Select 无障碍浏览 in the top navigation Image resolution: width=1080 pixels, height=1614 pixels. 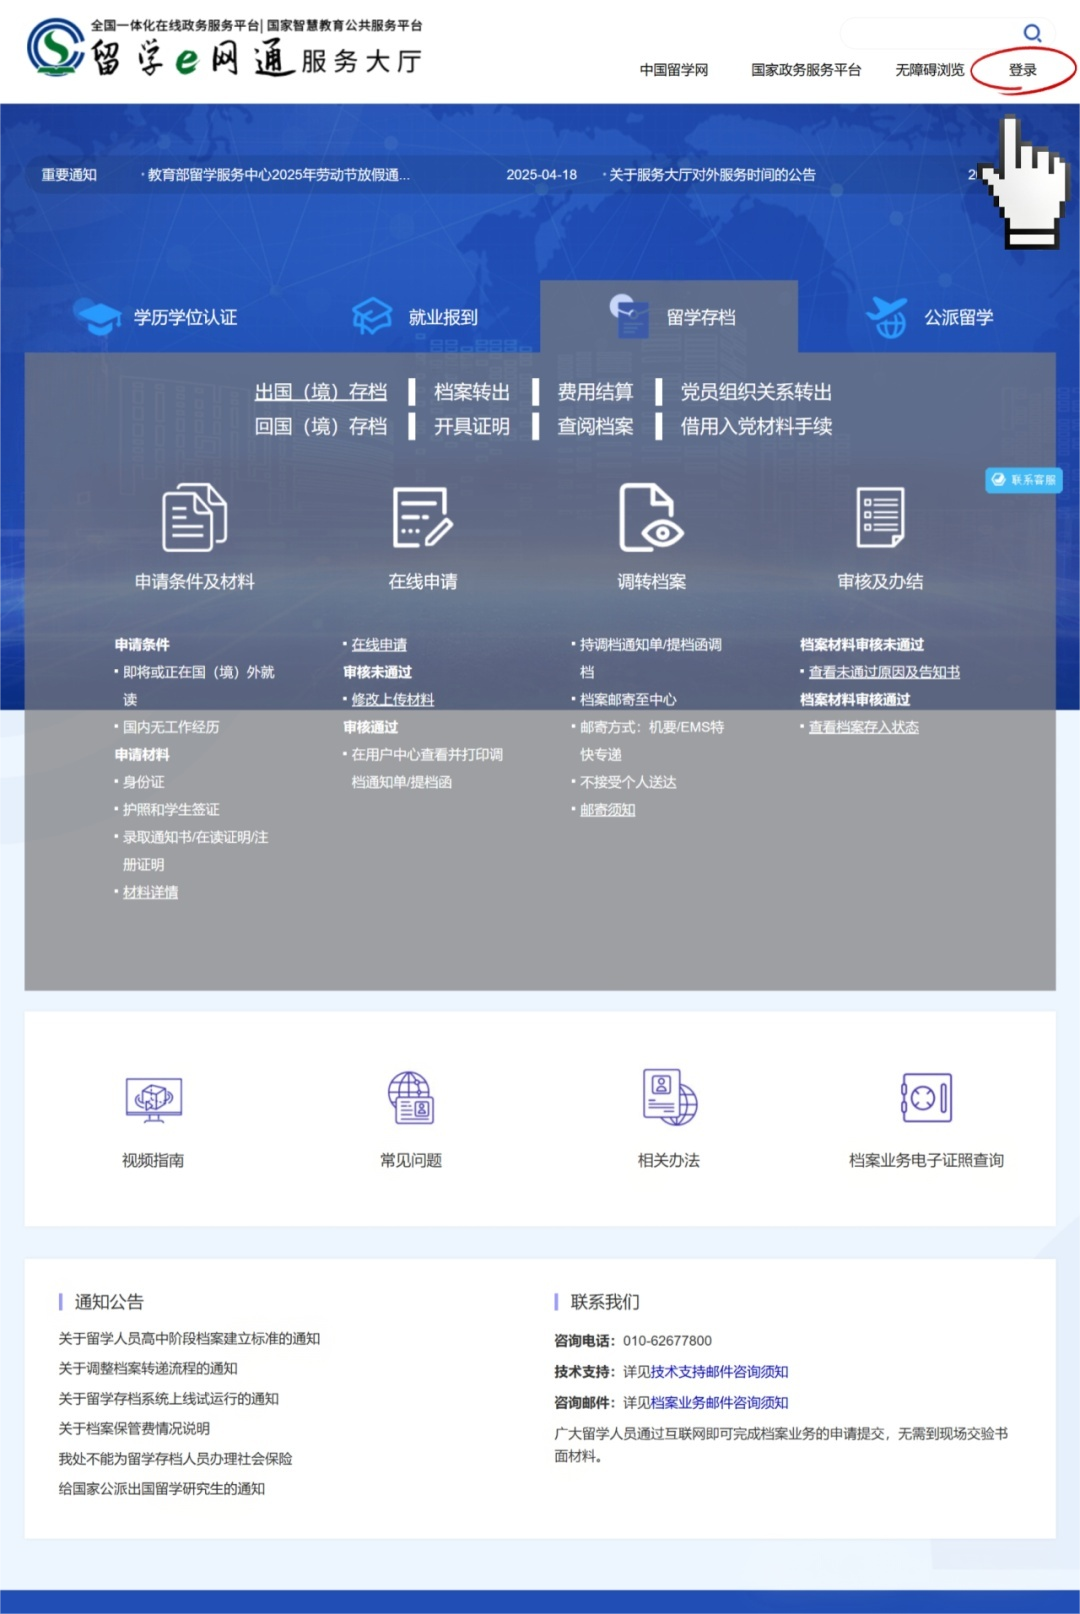click(x=930, y=70)
